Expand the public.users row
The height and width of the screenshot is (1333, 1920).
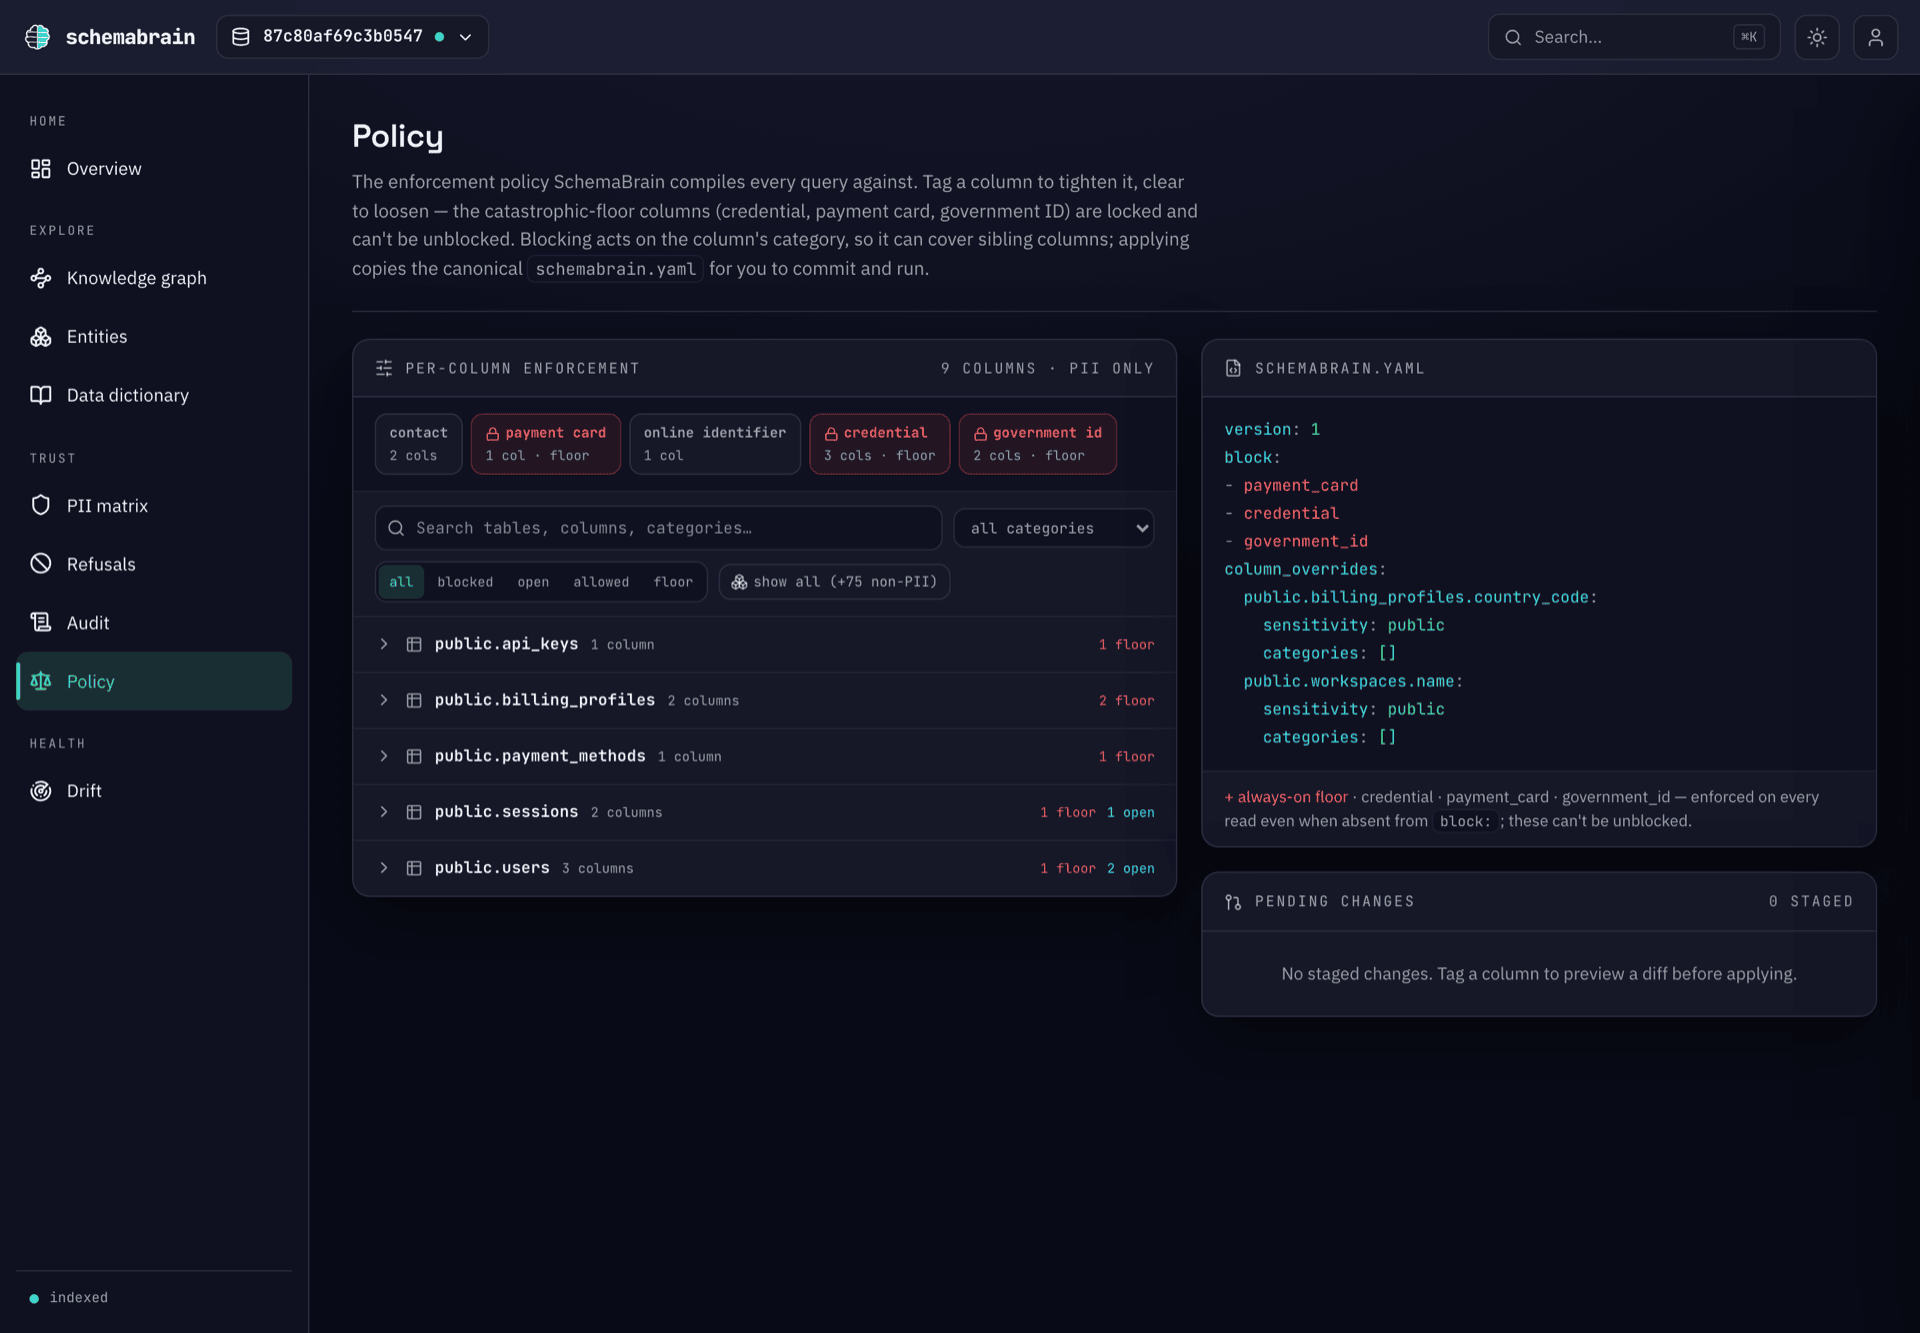point(764,869)
